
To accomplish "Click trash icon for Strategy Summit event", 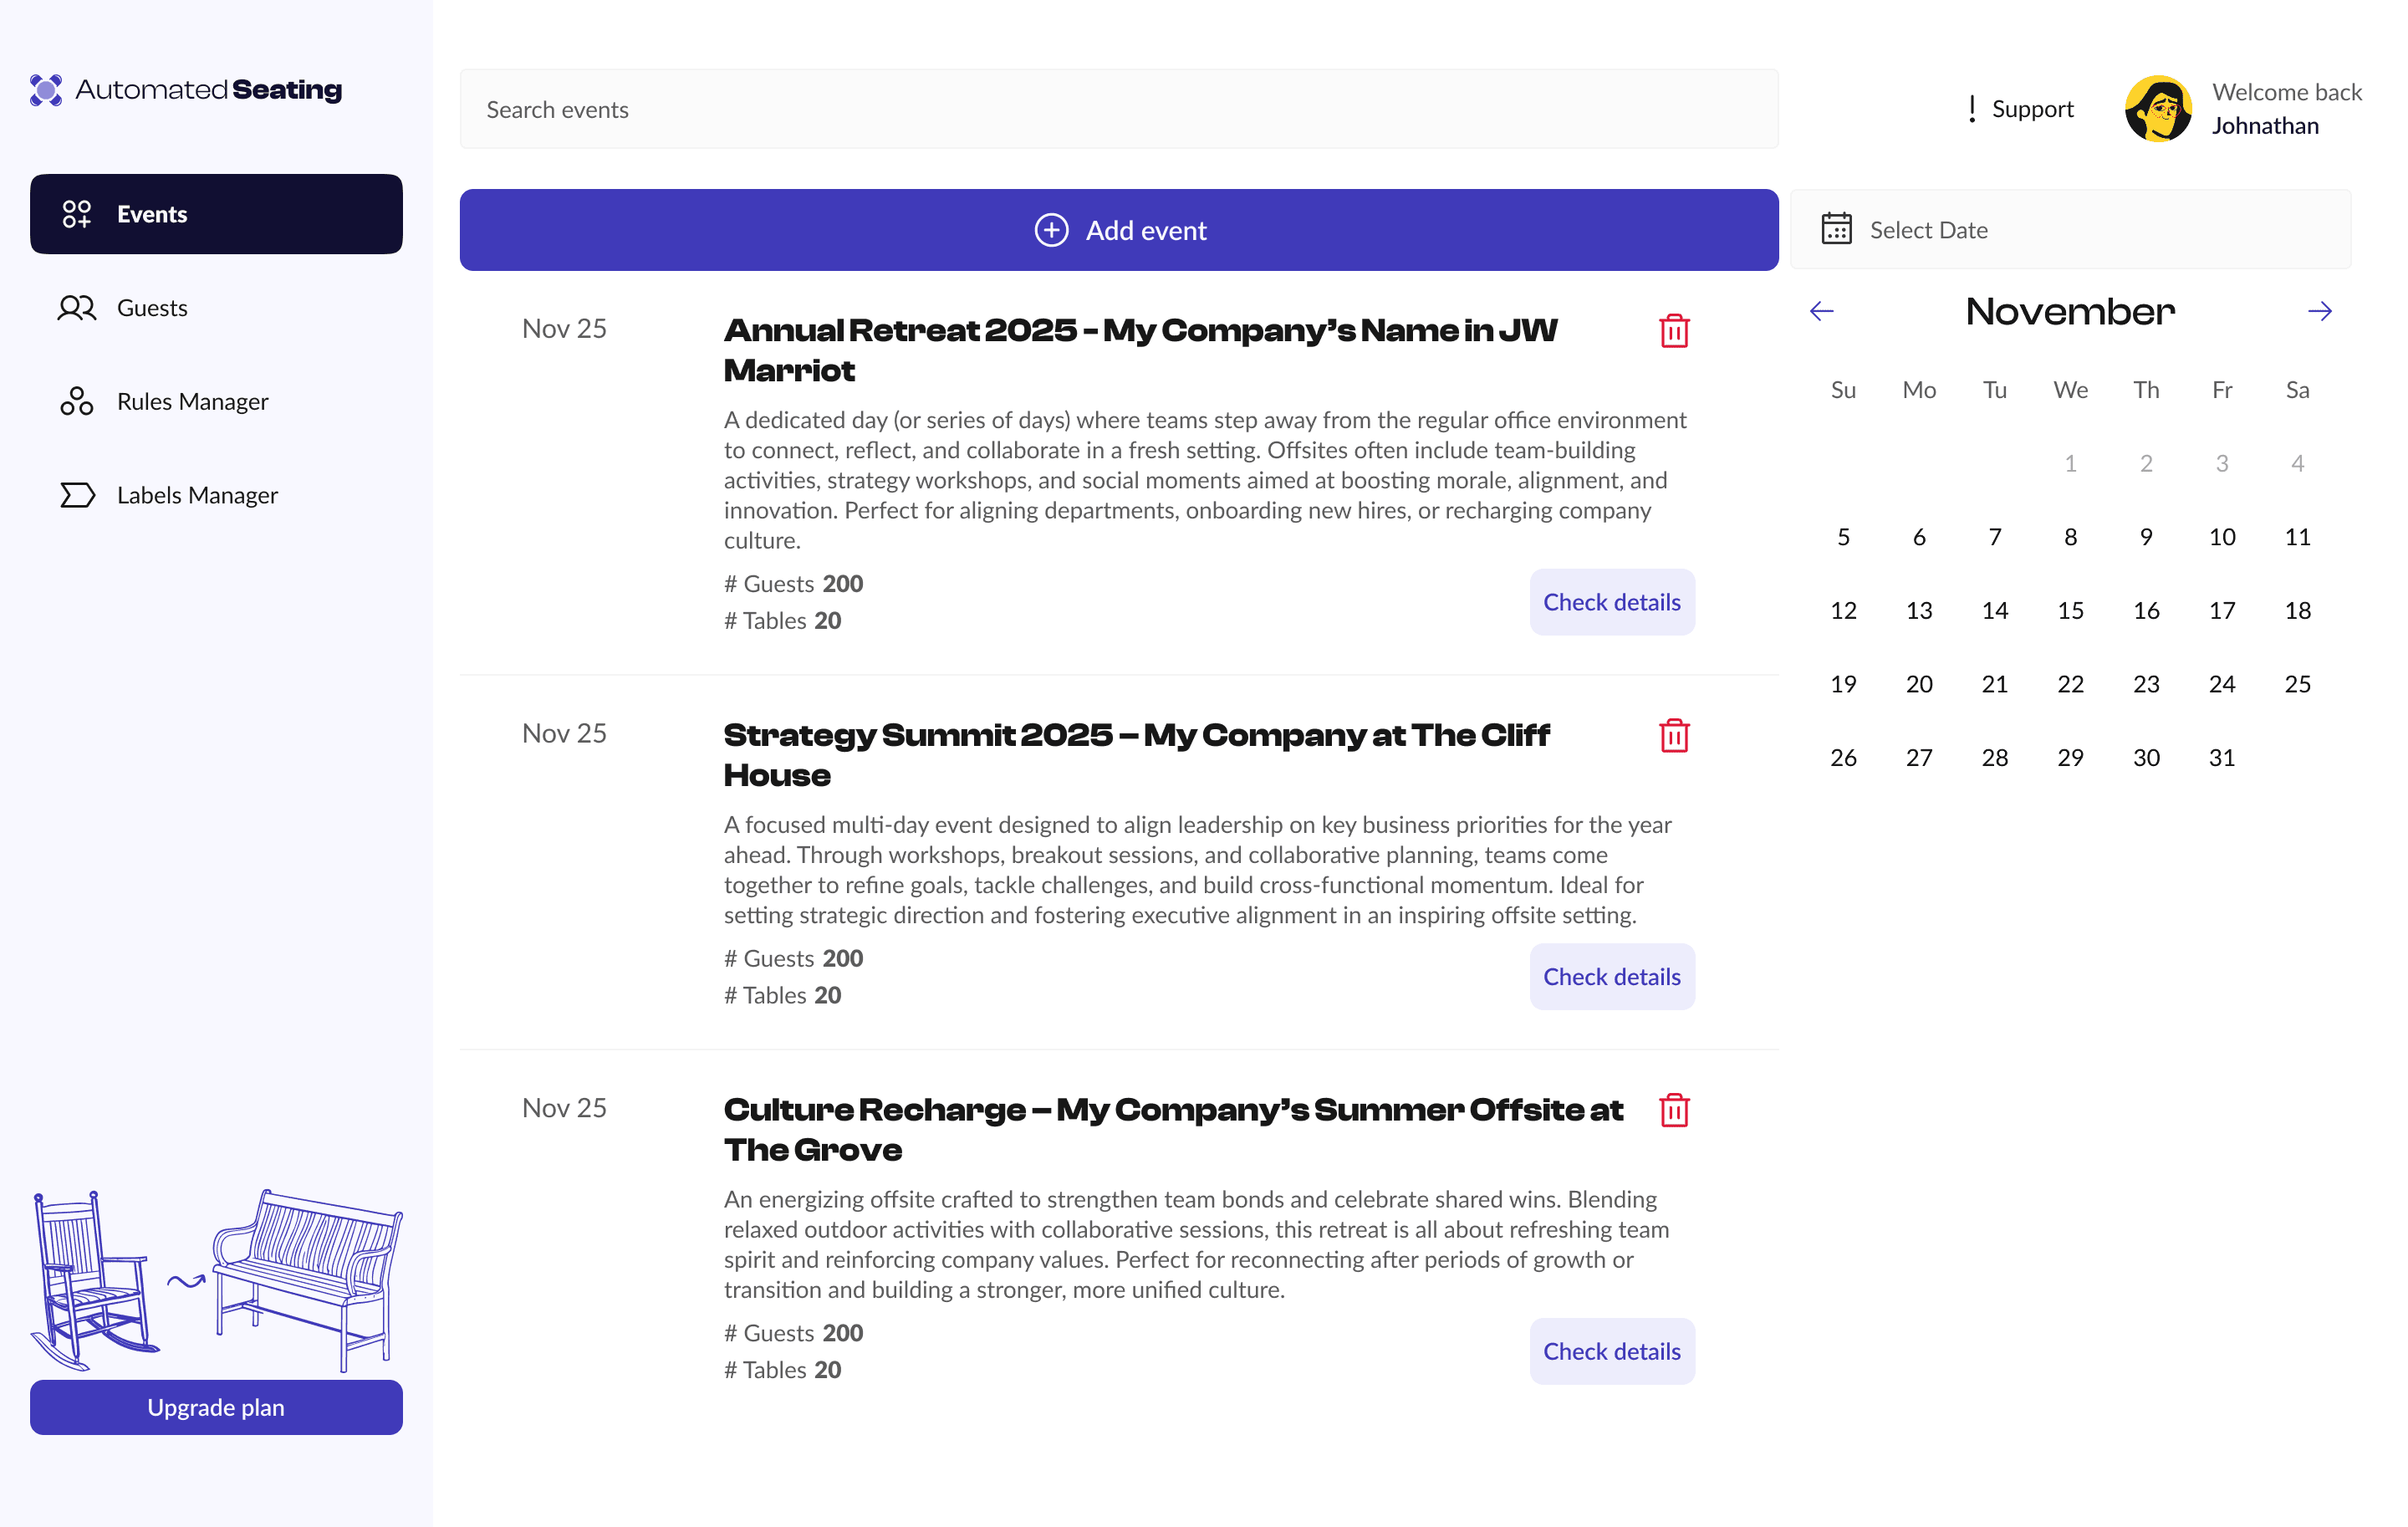I will click(1673, 736).
